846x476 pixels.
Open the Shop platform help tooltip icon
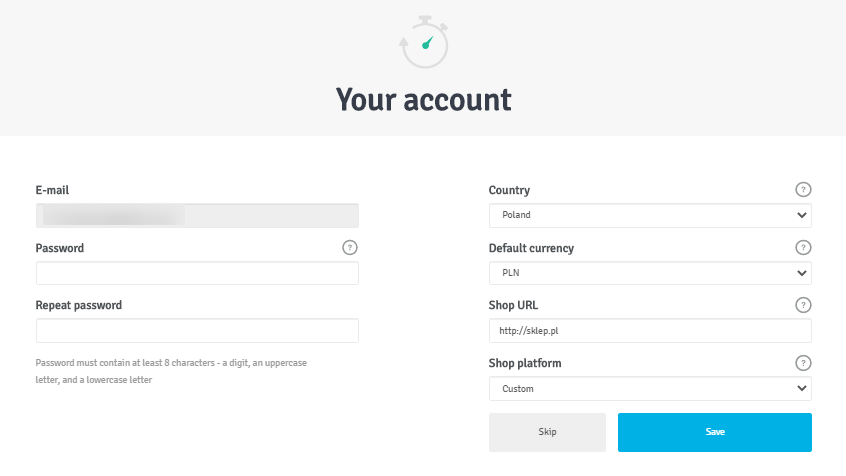coord(803,363)
